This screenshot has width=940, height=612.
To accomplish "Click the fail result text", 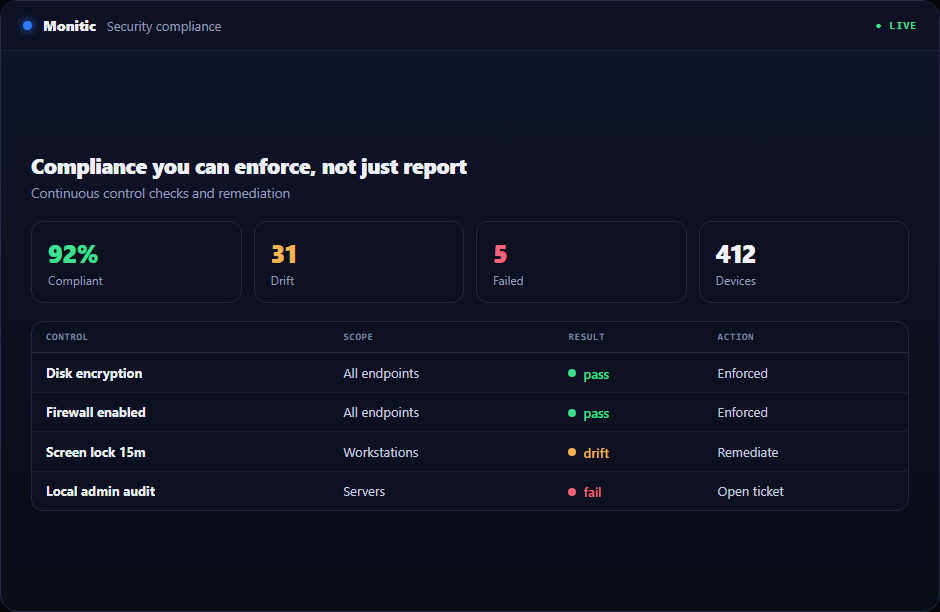I will click(x=592, y=492).
